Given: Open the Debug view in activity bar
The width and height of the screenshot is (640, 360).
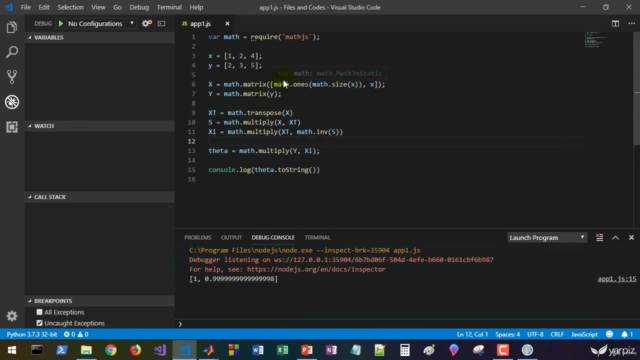Looking at the screenshot, I should coord(12,102).
